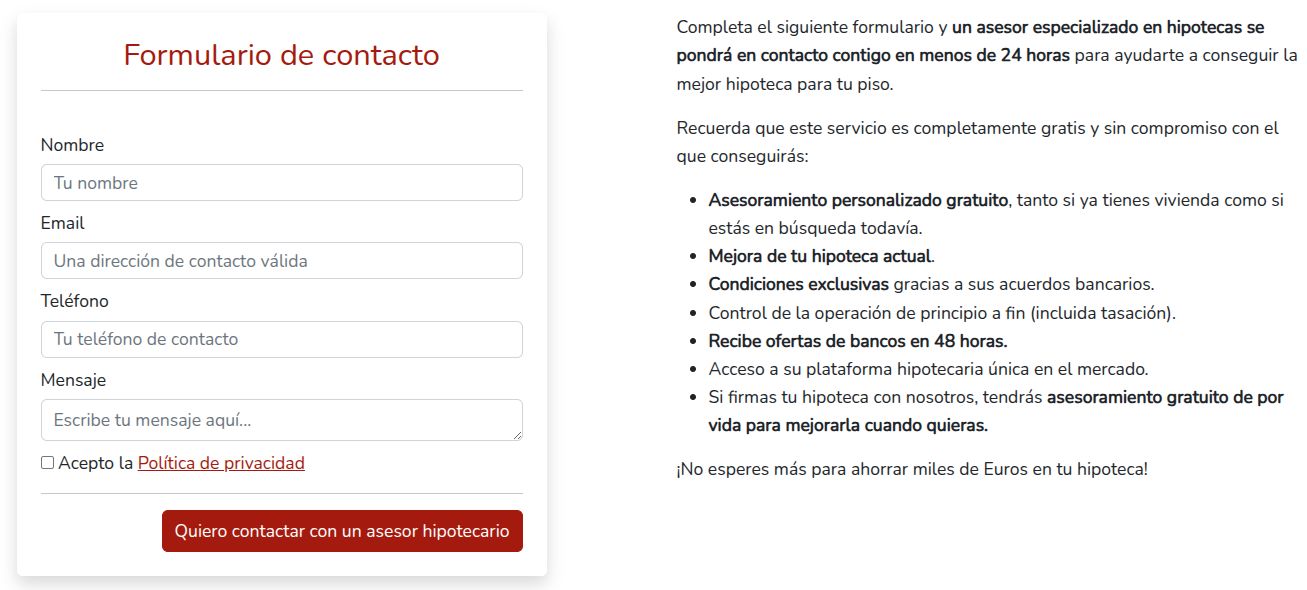Focus the "Una dirección de contacto válida" field
1307x590 pixels.
(x=280, y=260)
